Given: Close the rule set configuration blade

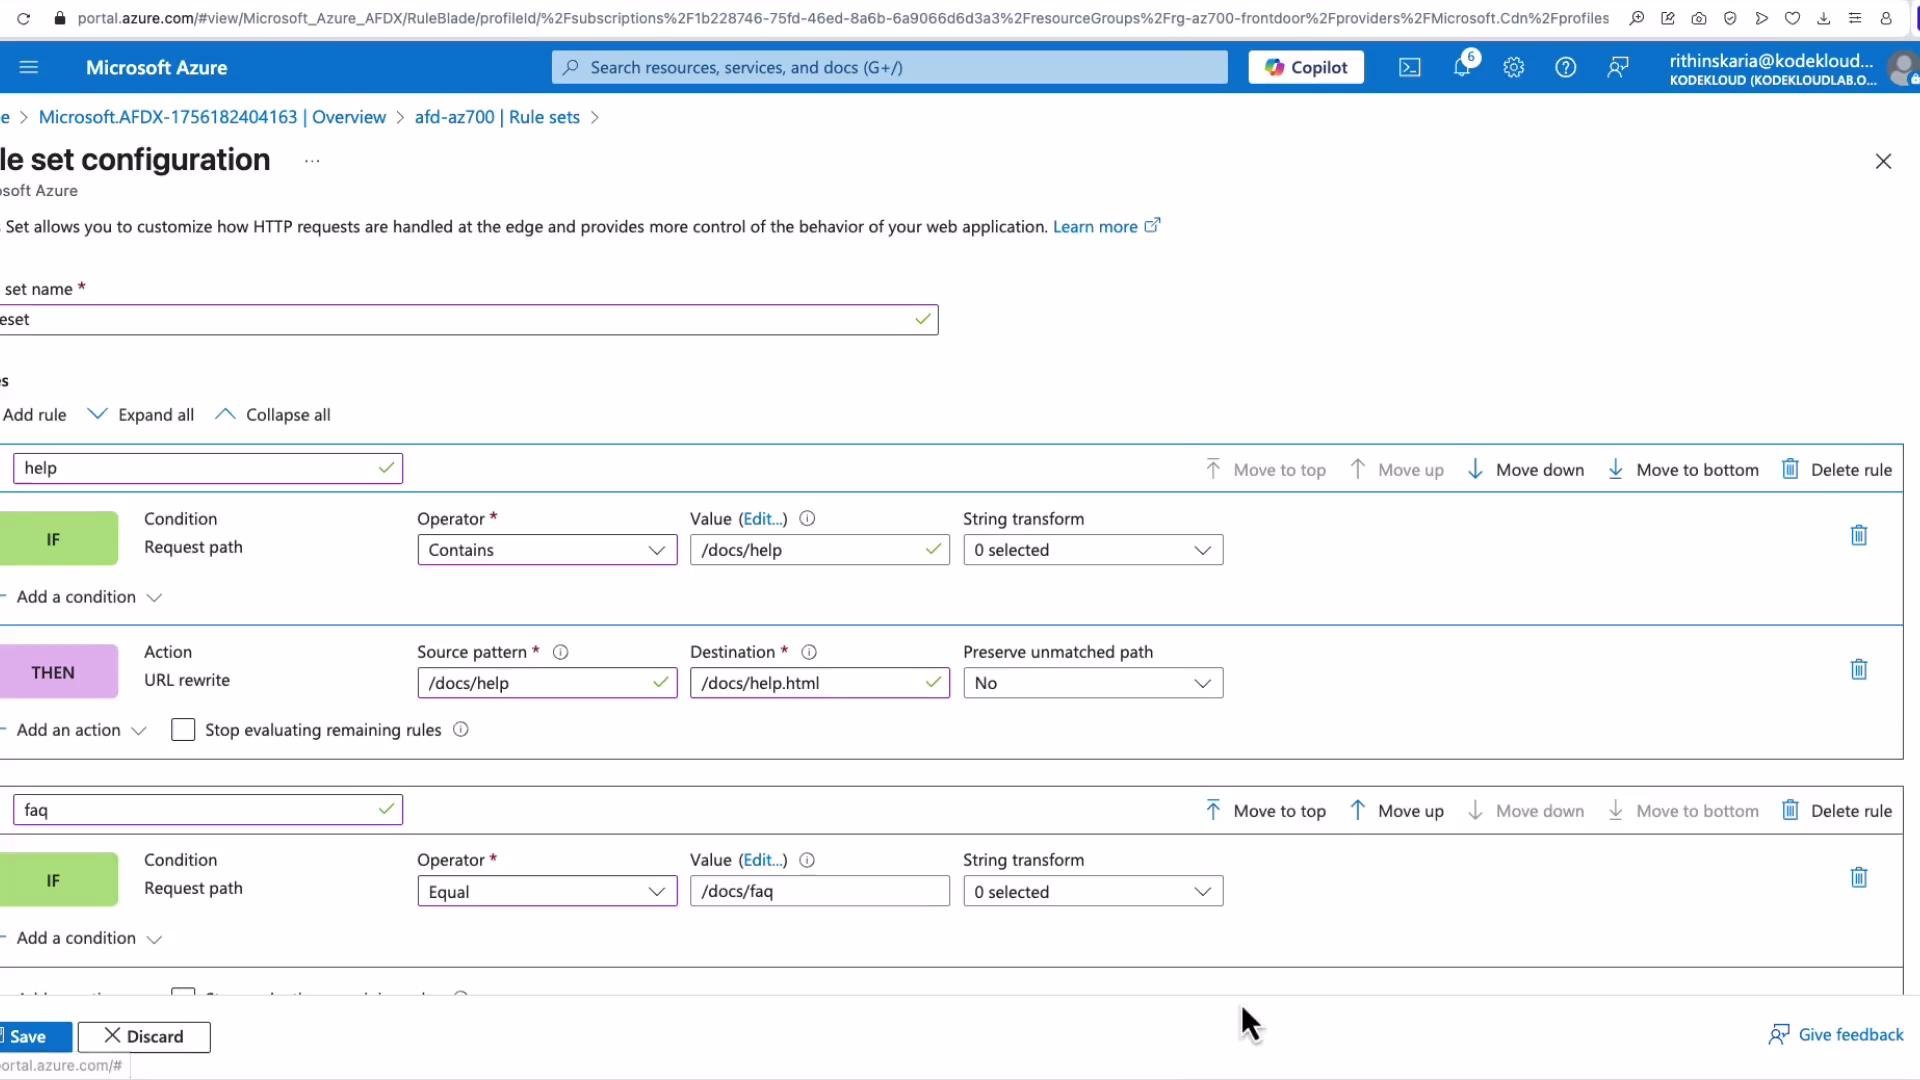Looking at the screenshot, I should coord(1883,161).
